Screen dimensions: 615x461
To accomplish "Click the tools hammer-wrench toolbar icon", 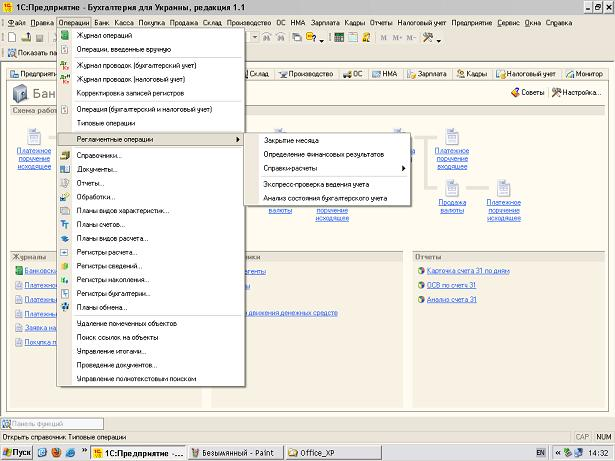I will tap(428, 38).
